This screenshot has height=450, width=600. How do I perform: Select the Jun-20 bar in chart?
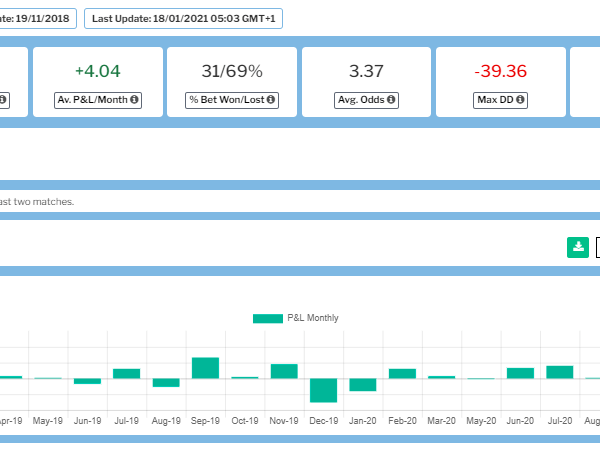click(x=520, y=373)
